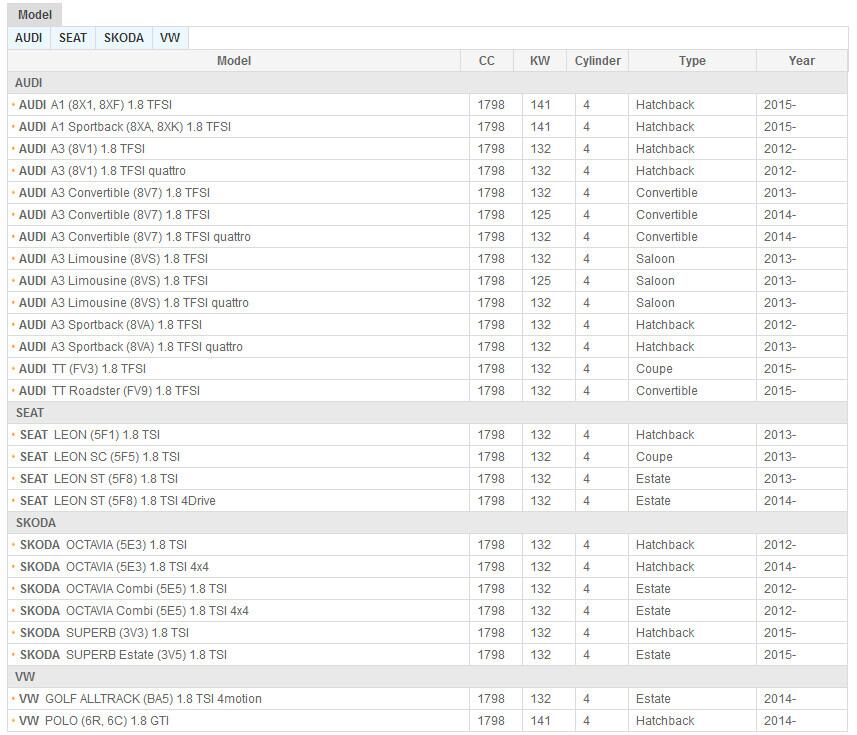Switch to the SEAT brand tab
The width and height of the screenshot is (857, 735).
point(73,38)
